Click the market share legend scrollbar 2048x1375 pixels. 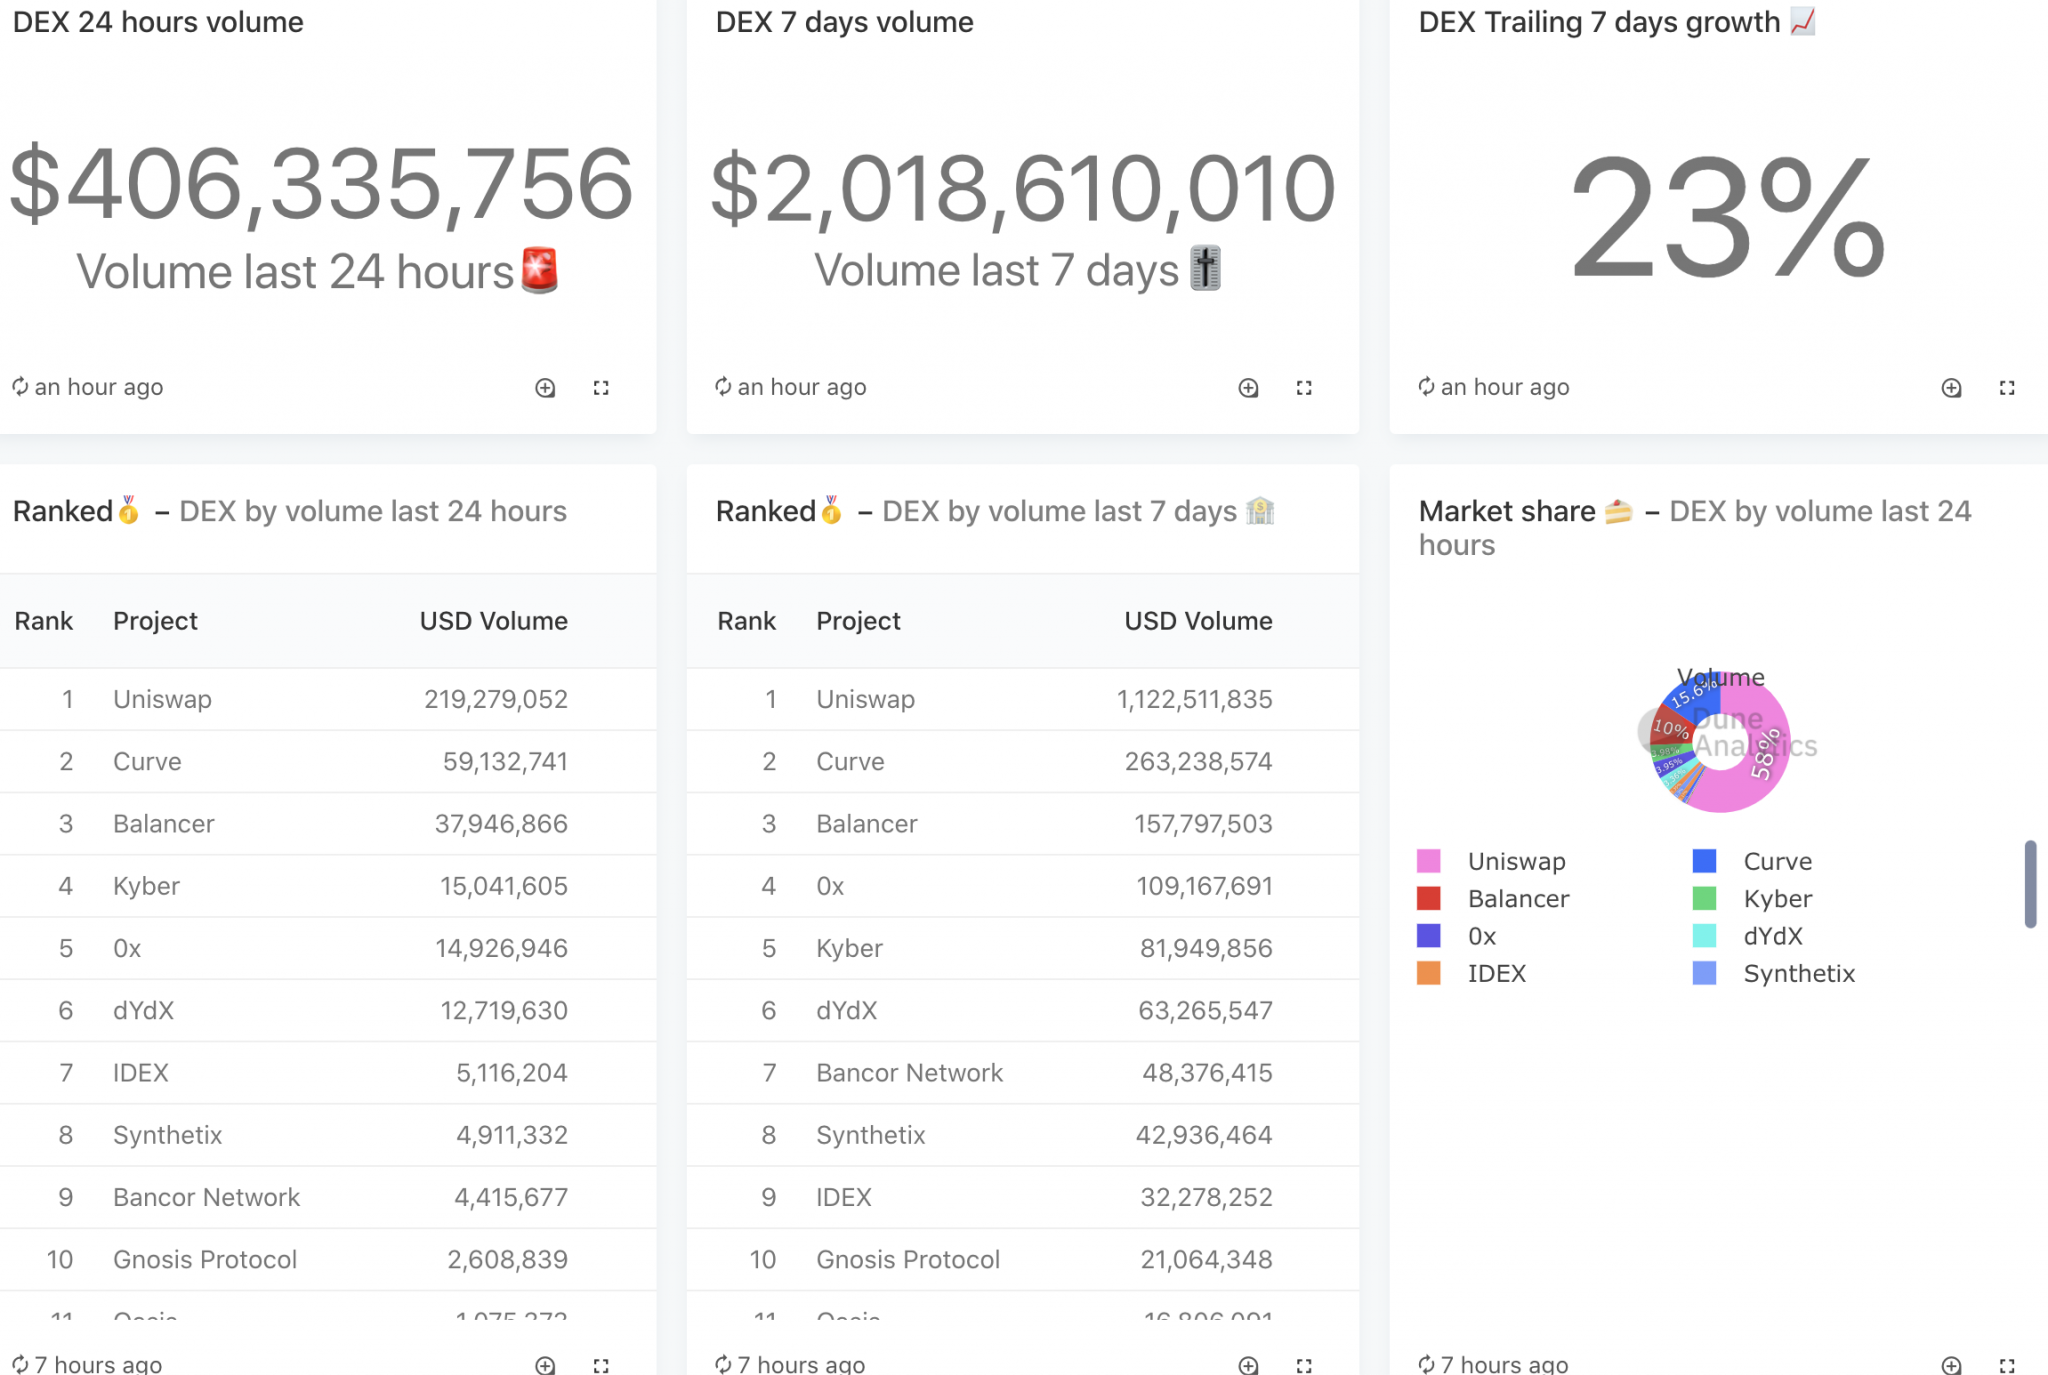2030,884
